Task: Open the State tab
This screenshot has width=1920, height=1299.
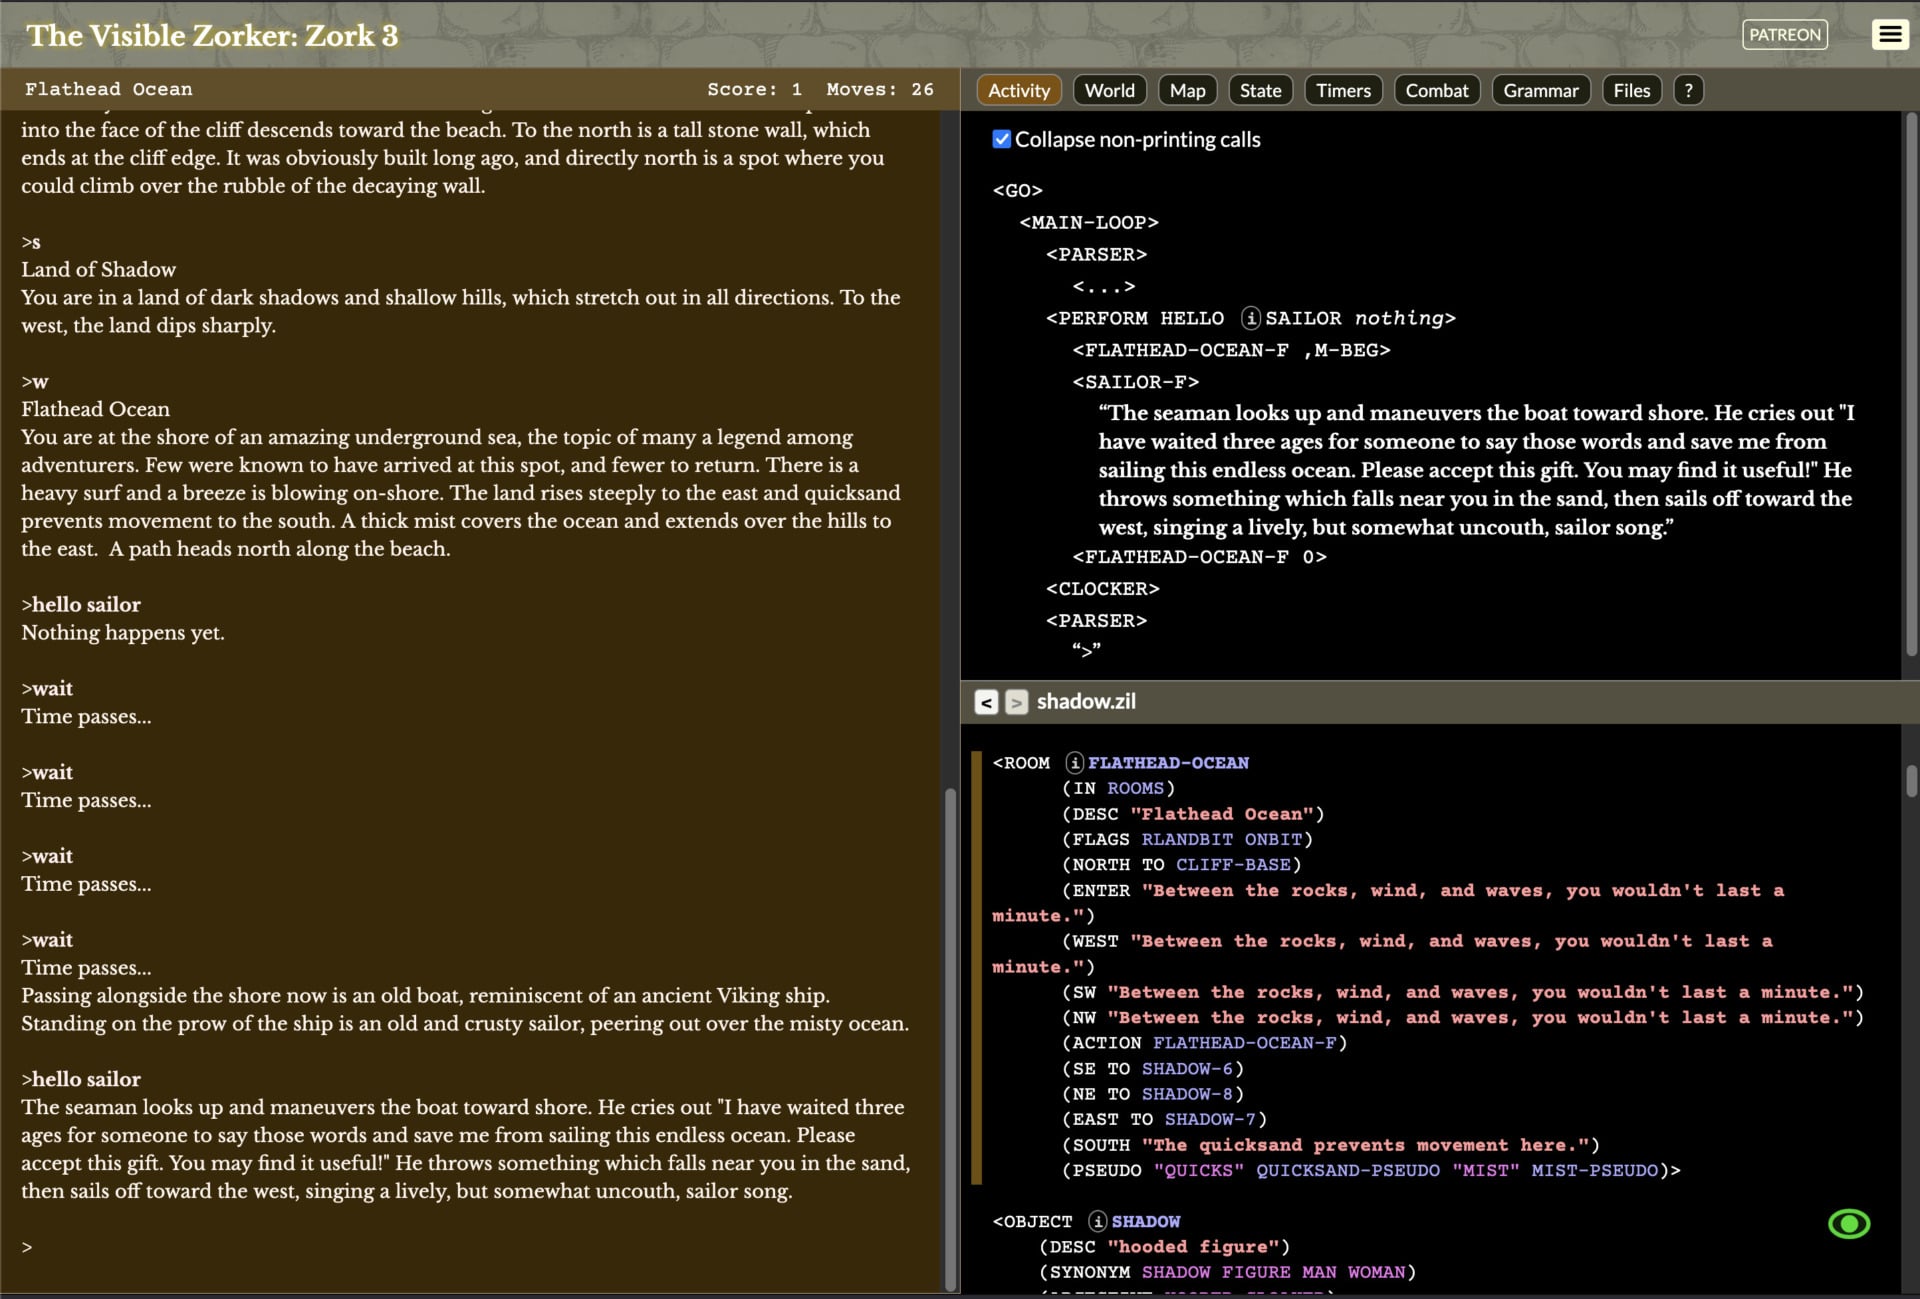Action: click(1260, 91)
